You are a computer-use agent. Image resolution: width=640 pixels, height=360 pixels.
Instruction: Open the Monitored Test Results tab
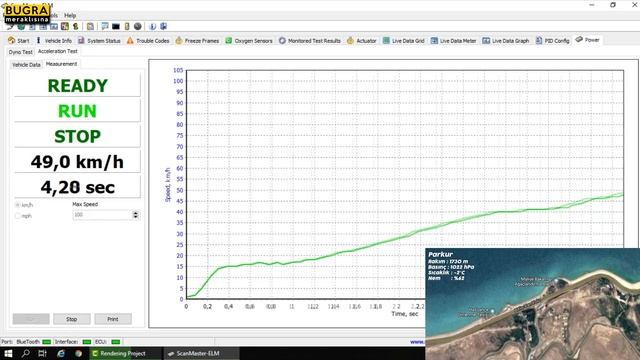(x=310, y=40)
